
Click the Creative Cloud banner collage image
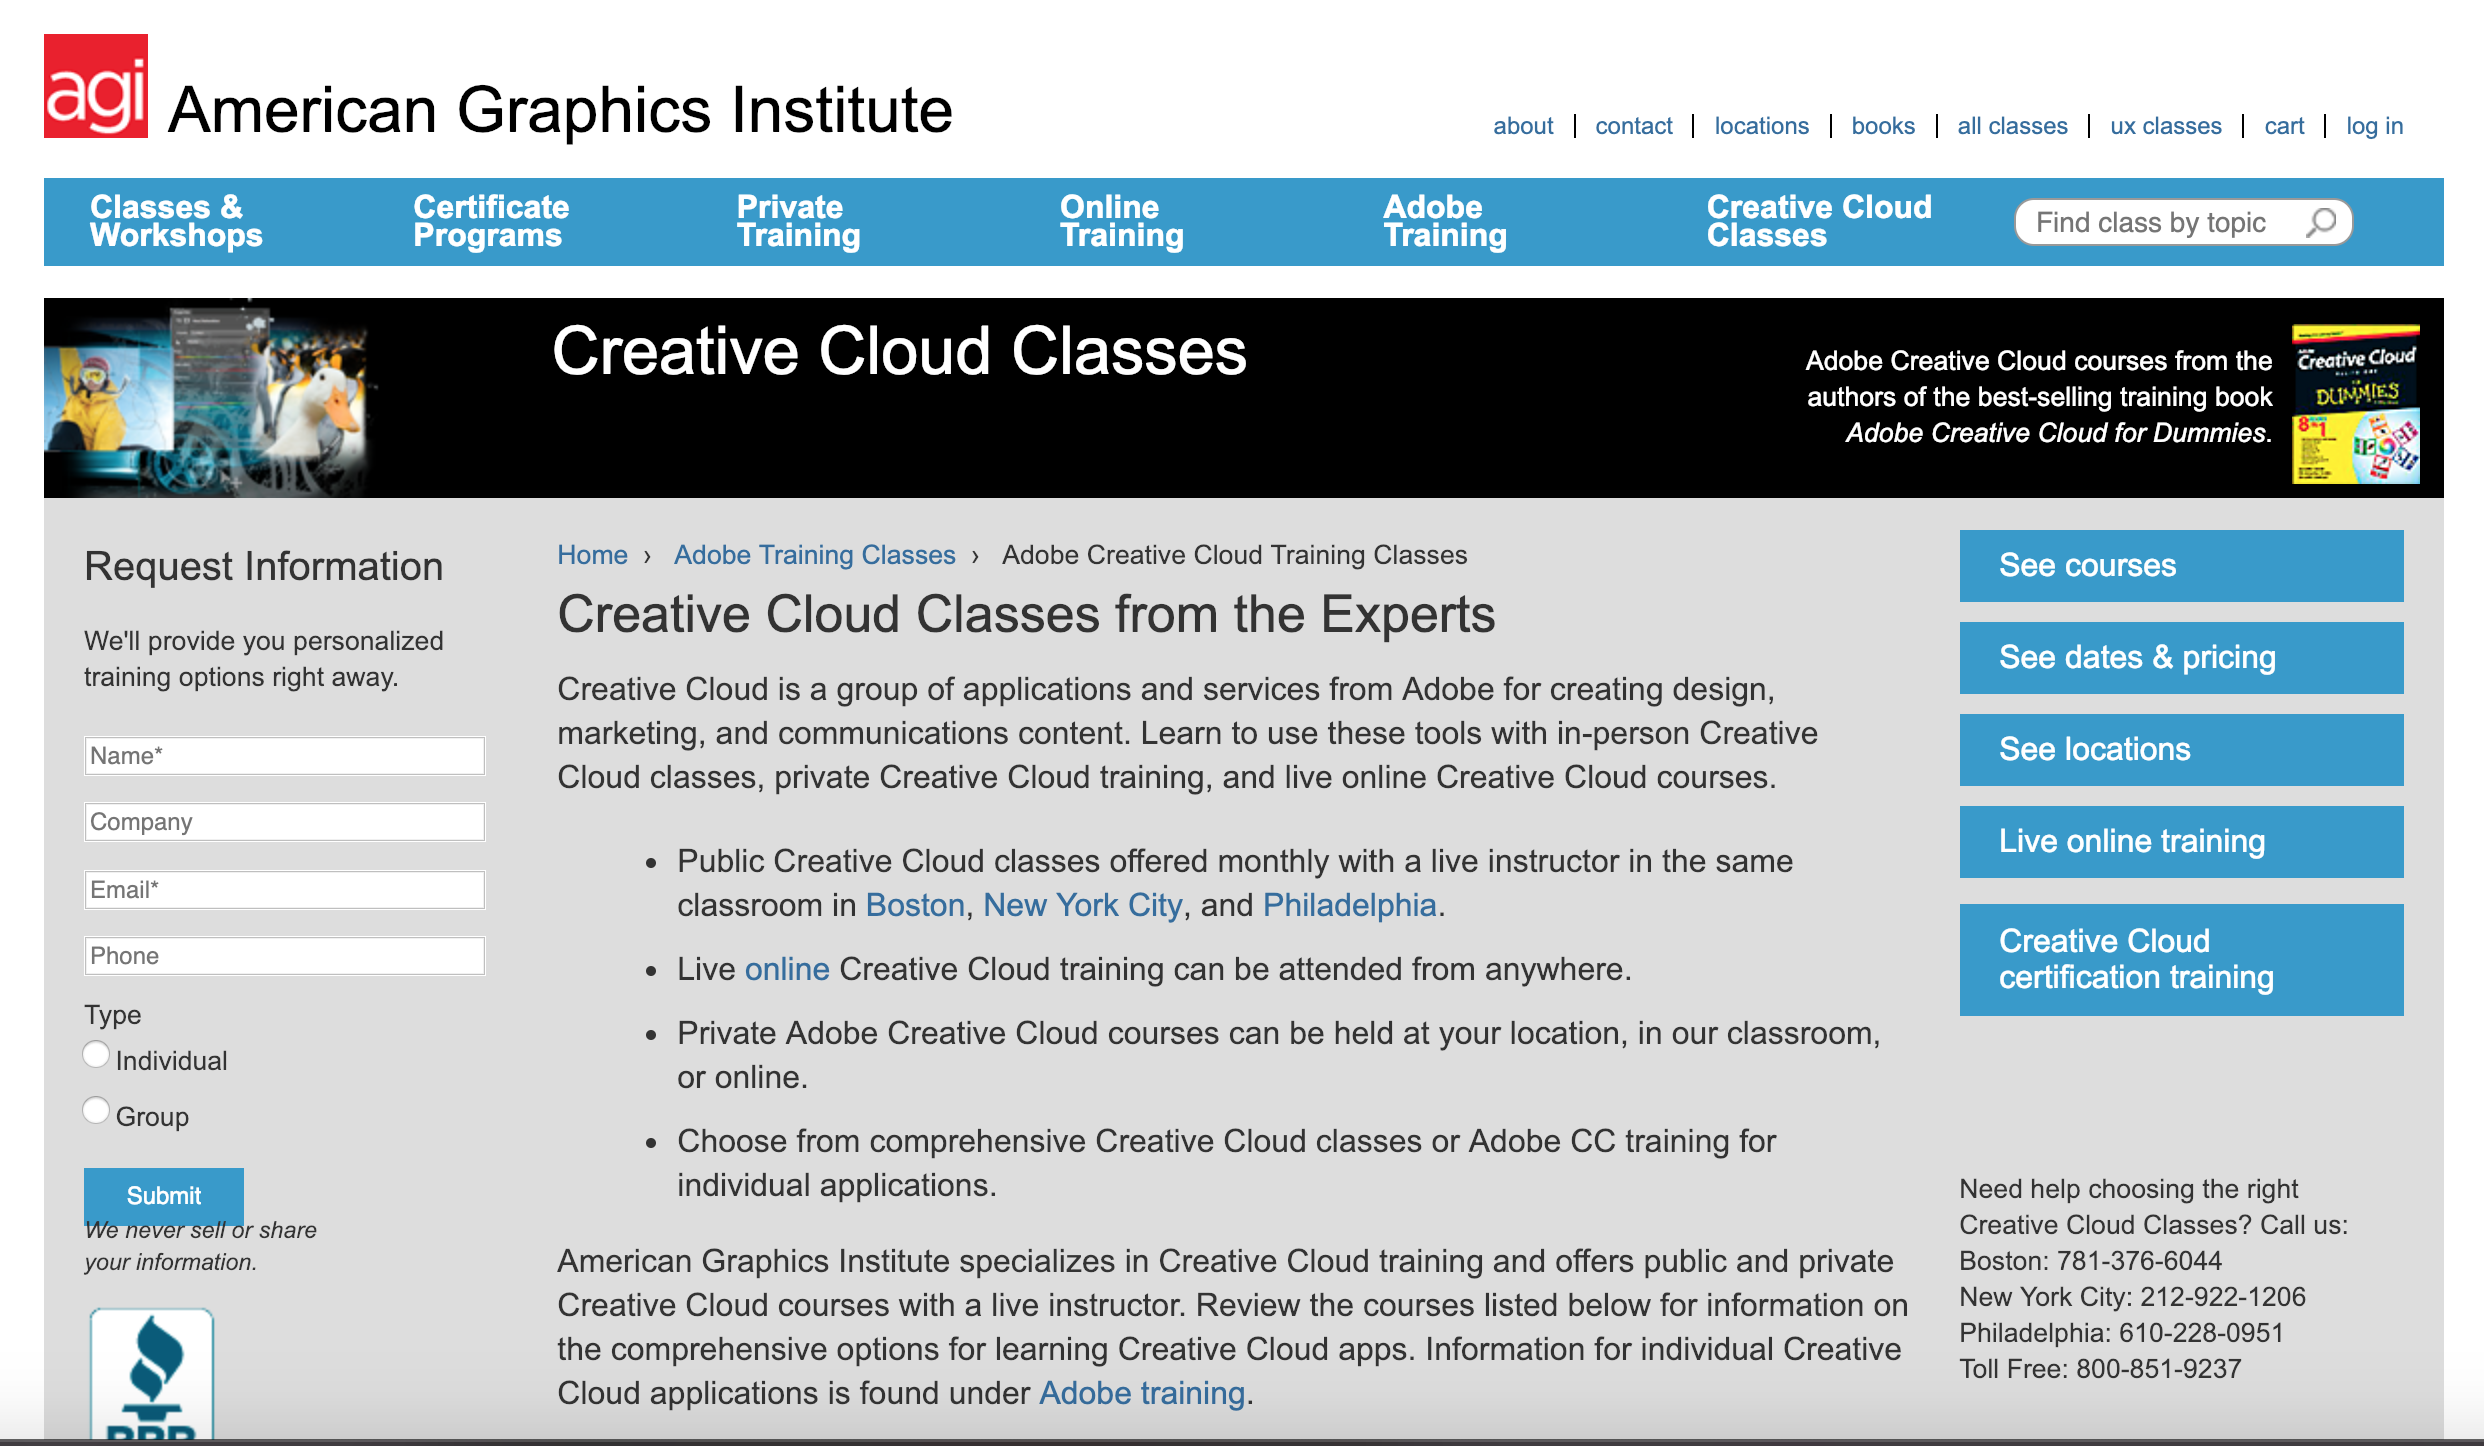(210, 398)
